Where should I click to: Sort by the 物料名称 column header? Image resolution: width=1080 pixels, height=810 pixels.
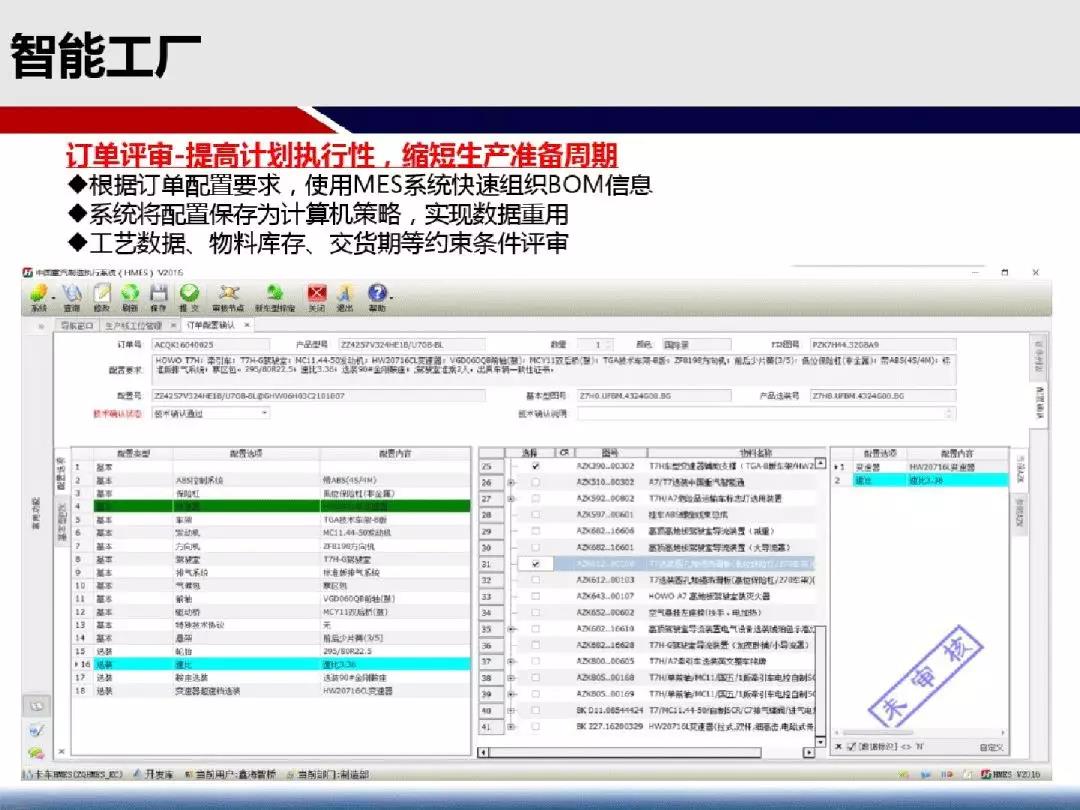[x=756, y=453]
